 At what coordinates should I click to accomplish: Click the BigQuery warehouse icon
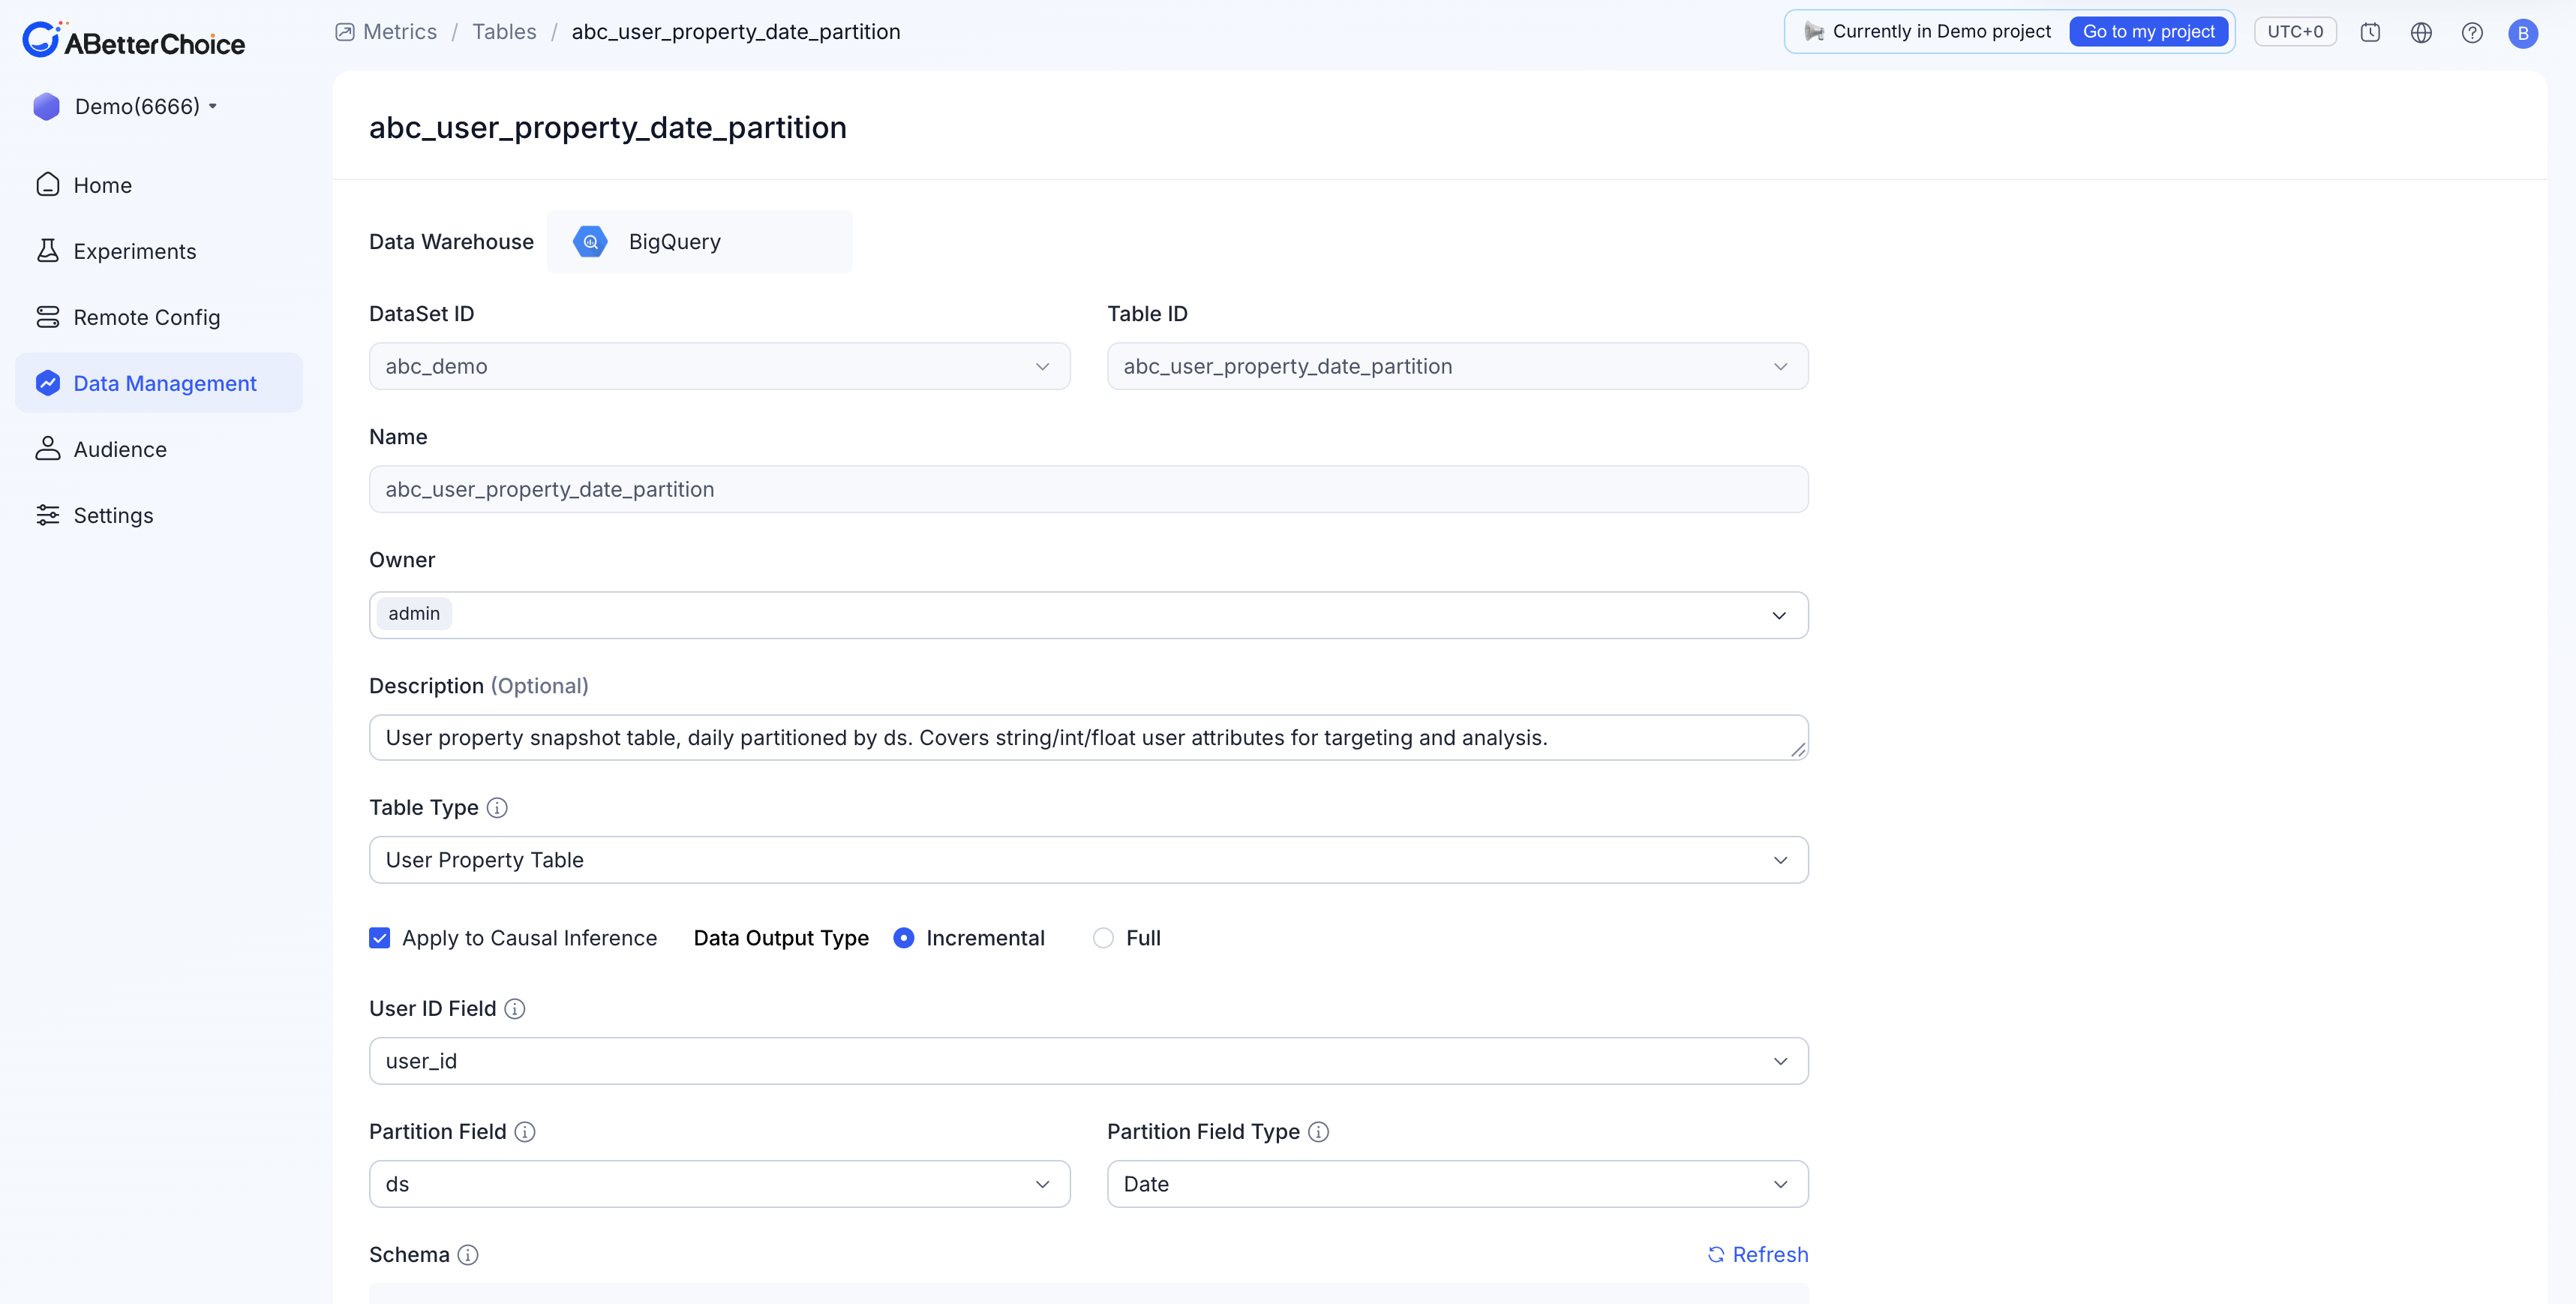[590, 241]
